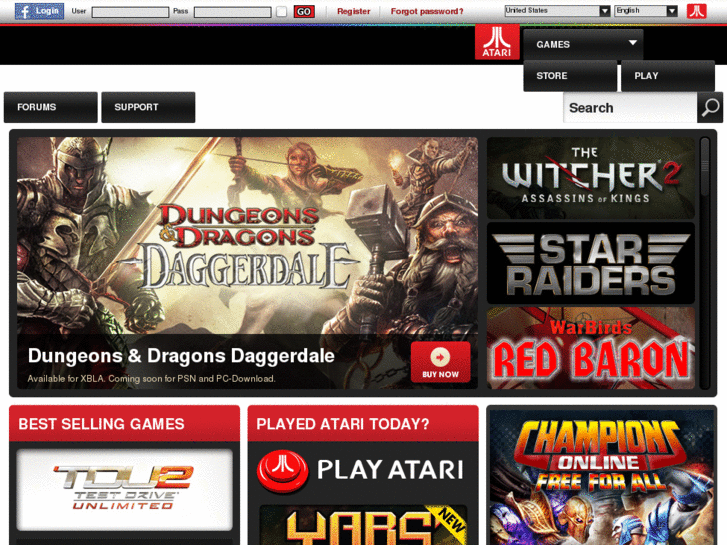Click the Atari logo in the header

(x=497, y=42)
